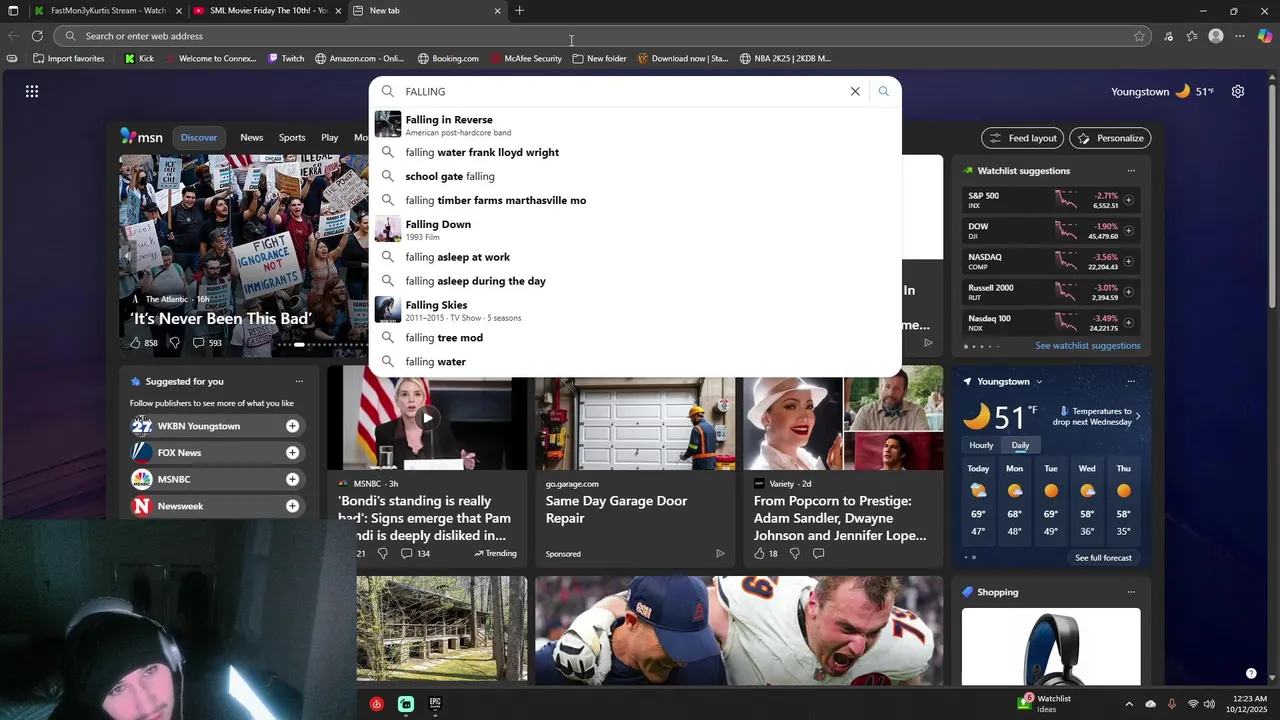Screen dimensions: 1280x720
Task: Open a new tab with plus button
Action: (519, 11)
